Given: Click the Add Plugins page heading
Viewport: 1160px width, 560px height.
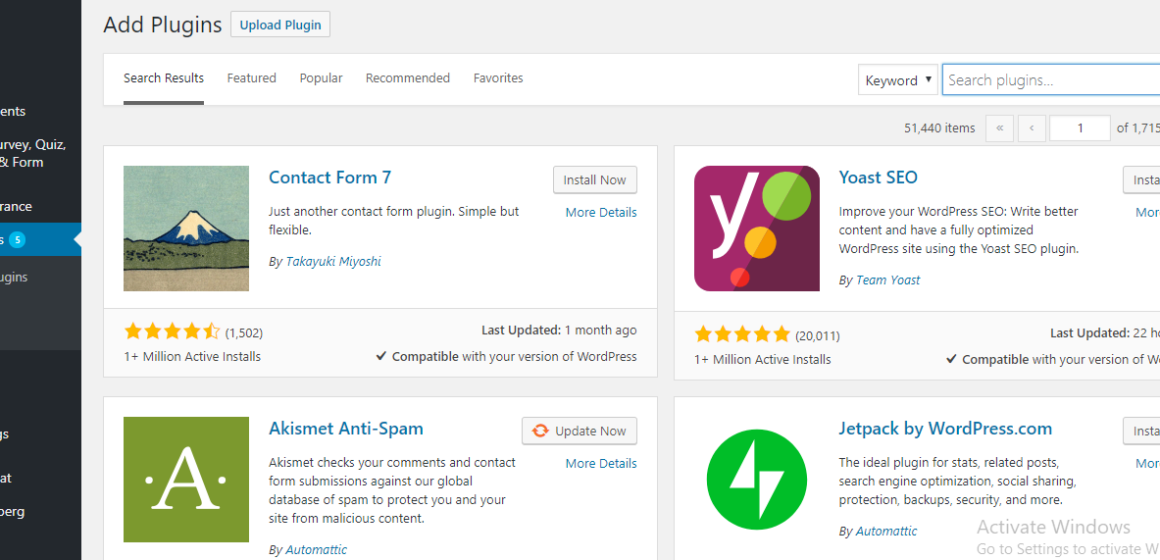Looking at the screenshot, I should [x=163, y=24].
